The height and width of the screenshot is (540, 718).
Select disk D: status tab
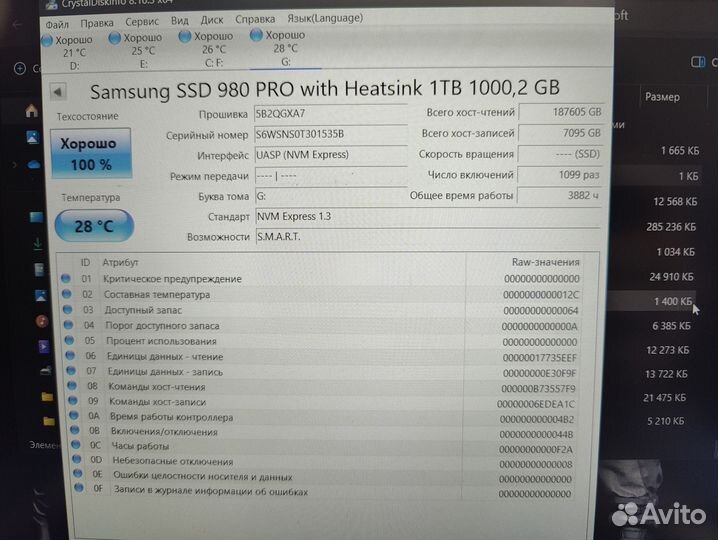68,52
